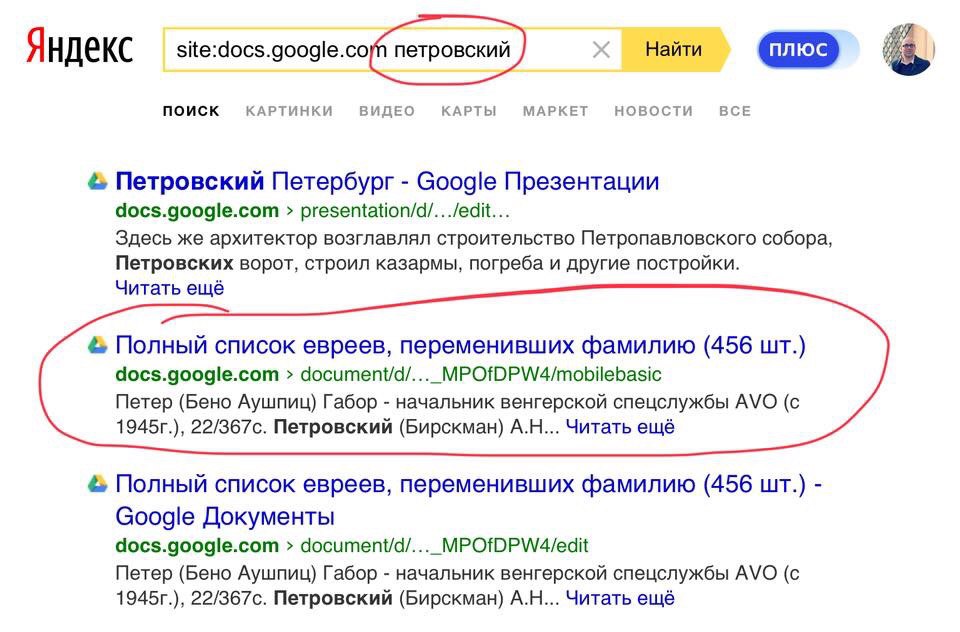Click the Yandex logo

tap(79, 49)
